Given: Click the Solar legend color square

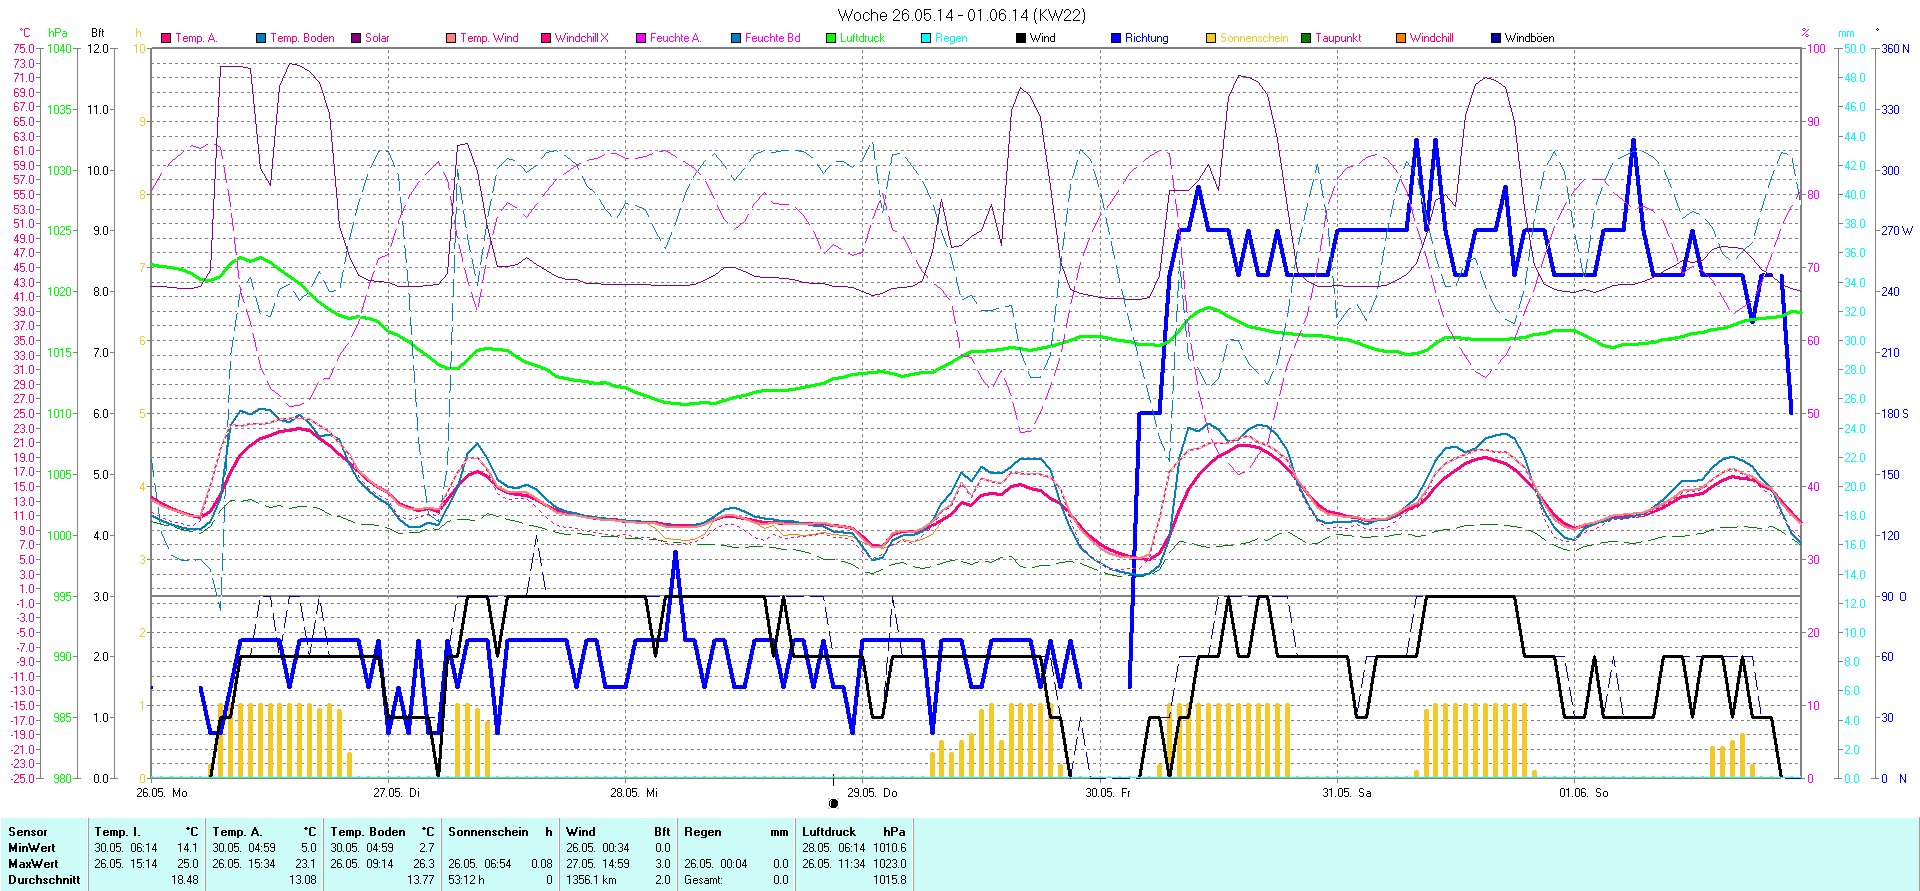Looking at the screenshot, I should point(356,38).
